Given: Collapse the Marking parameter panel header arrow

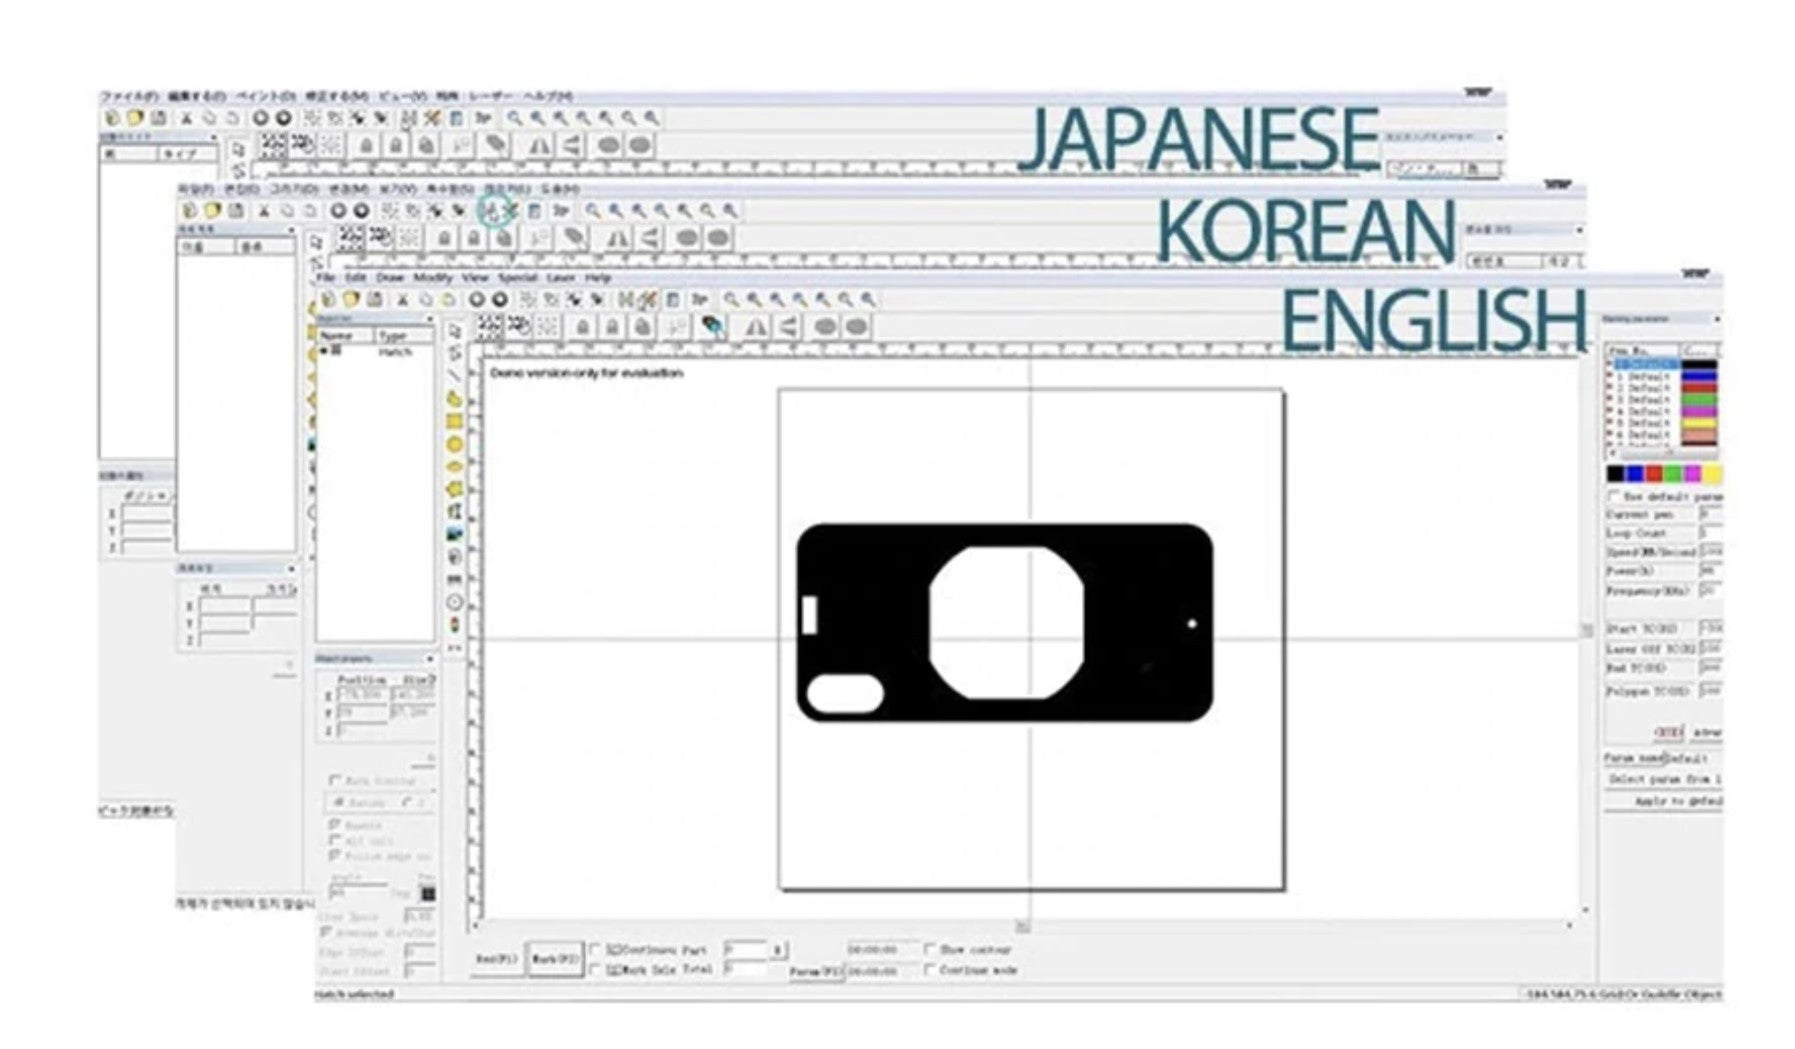Looking at the screenshot, I should 1716,319.
